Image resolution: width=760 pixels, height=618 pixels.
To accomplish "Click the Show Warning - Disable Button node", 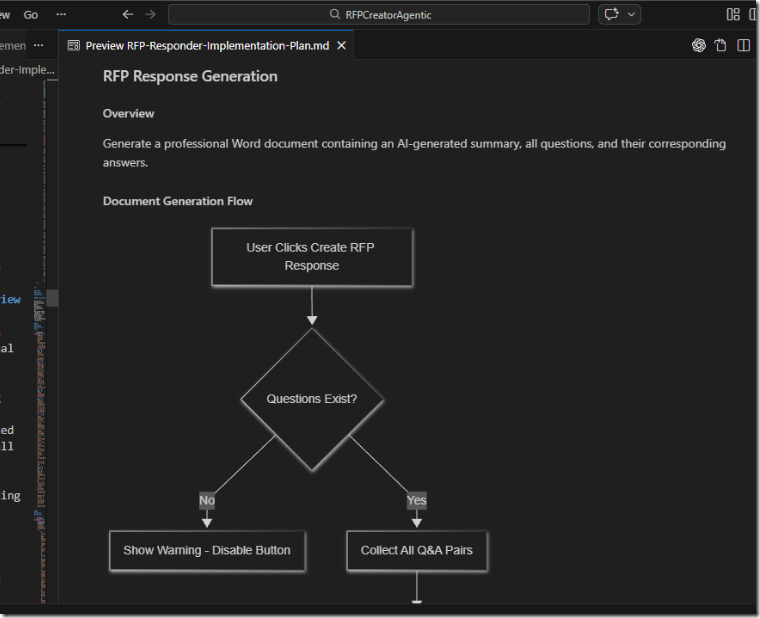I will coord(207,550).
